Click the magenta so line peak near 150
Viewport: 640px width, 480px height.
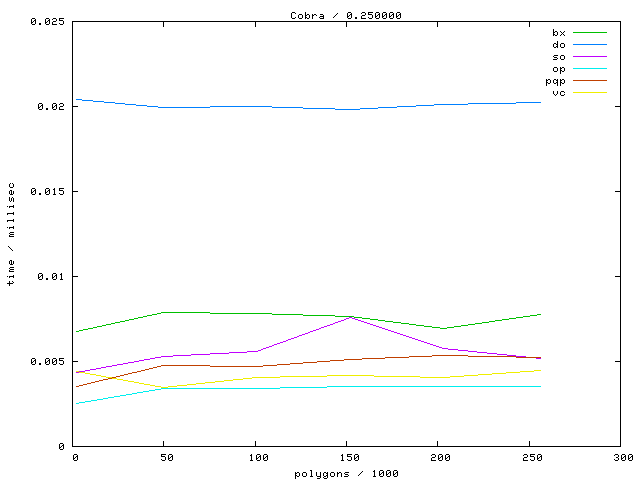pos(349,317)
